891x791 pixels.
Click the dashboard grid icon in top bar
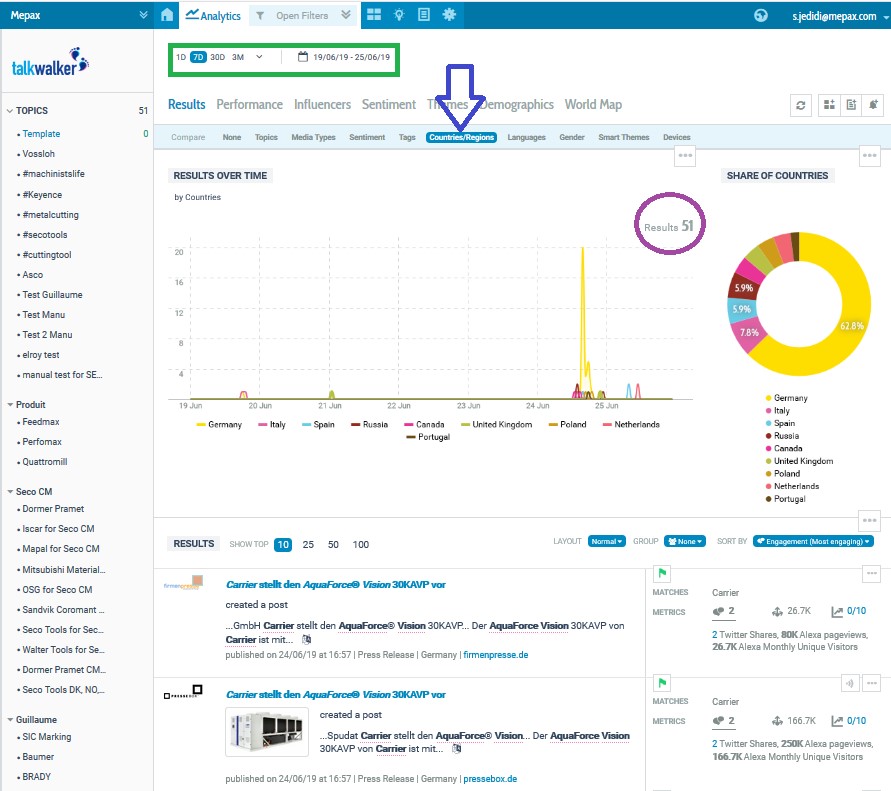[x=374, y=15]
